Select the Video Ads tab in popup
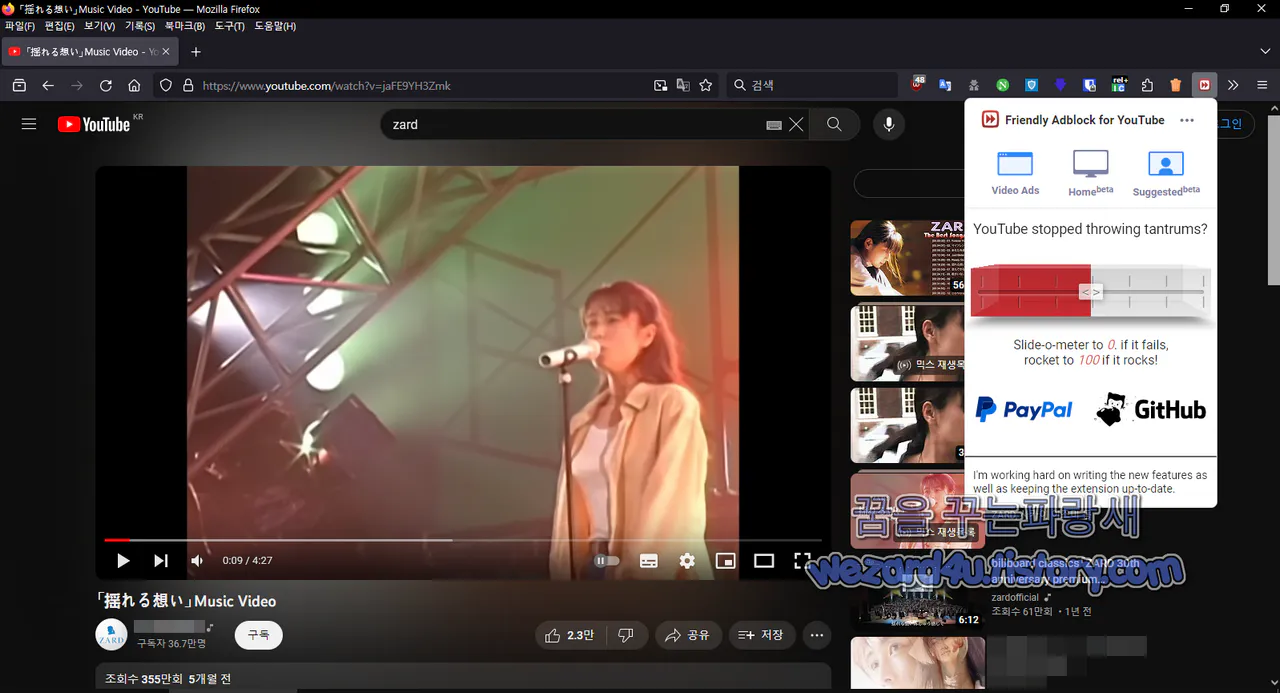The width and height of the screenshot is (1280, 693). tap(1015, 172)
